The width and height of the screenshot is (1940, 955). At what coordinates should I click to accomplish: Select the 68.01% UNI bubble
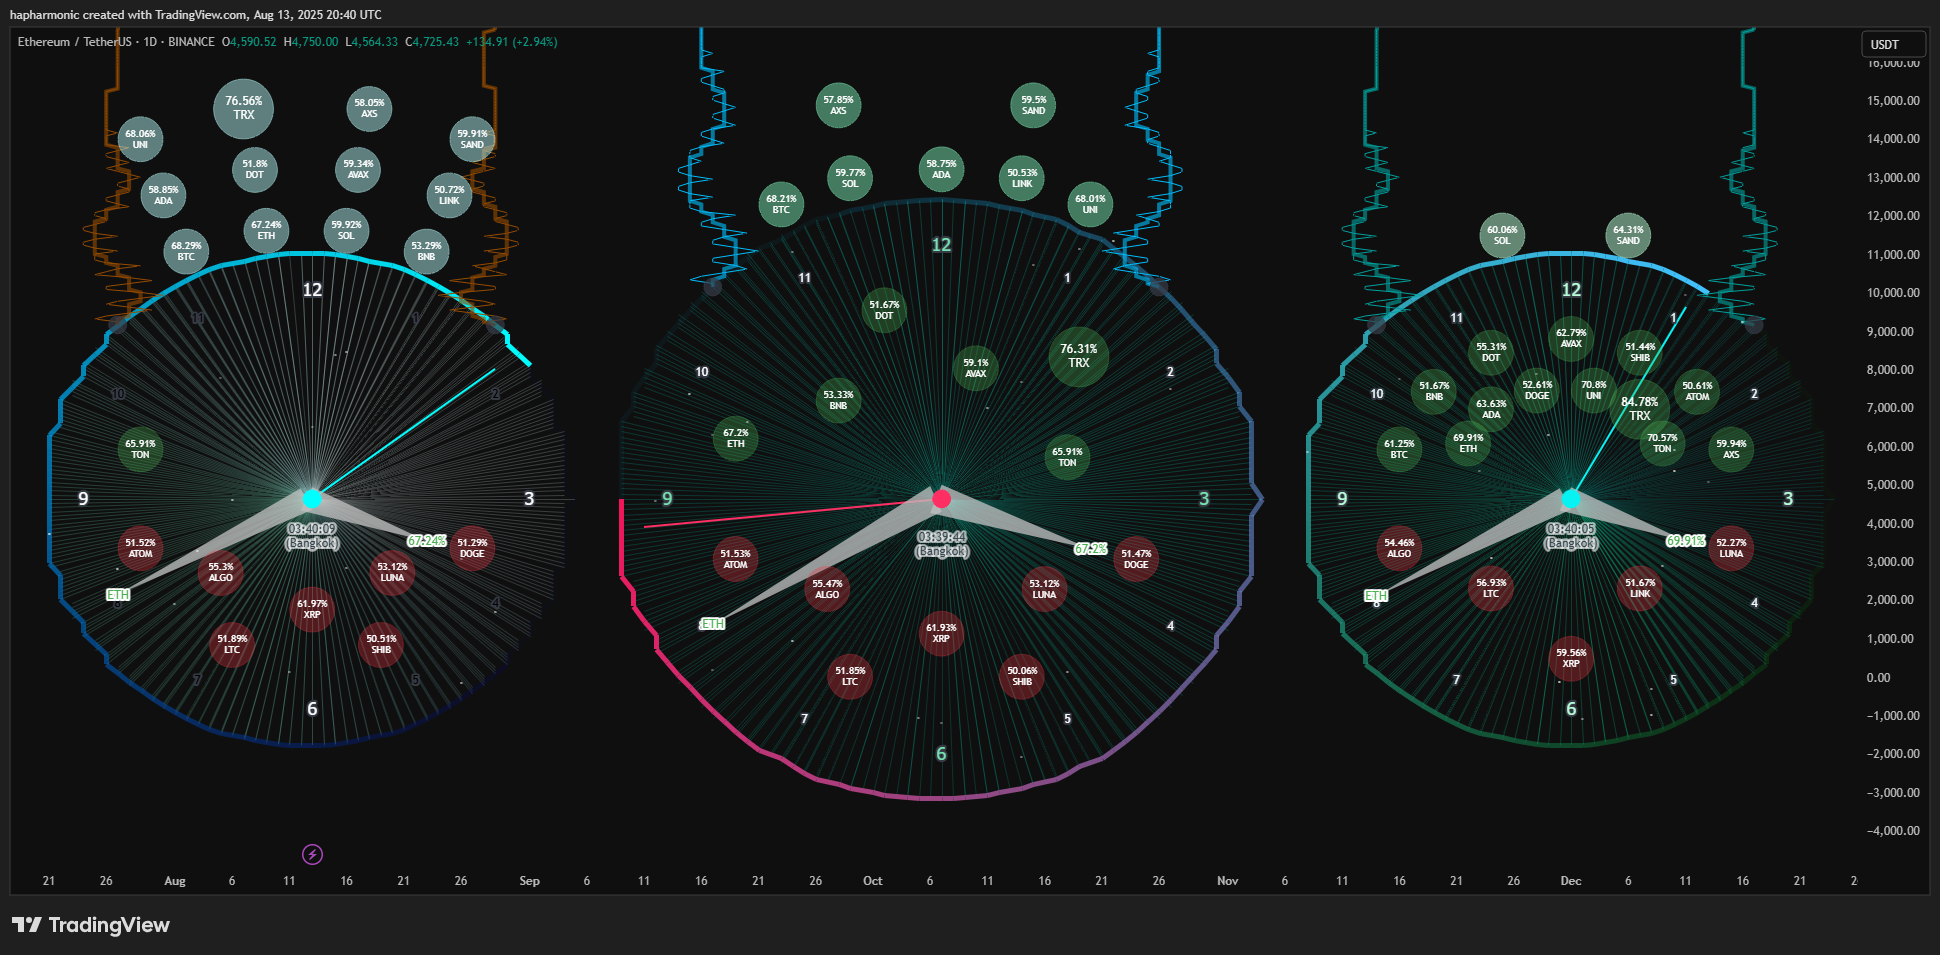pos(1090,204)
